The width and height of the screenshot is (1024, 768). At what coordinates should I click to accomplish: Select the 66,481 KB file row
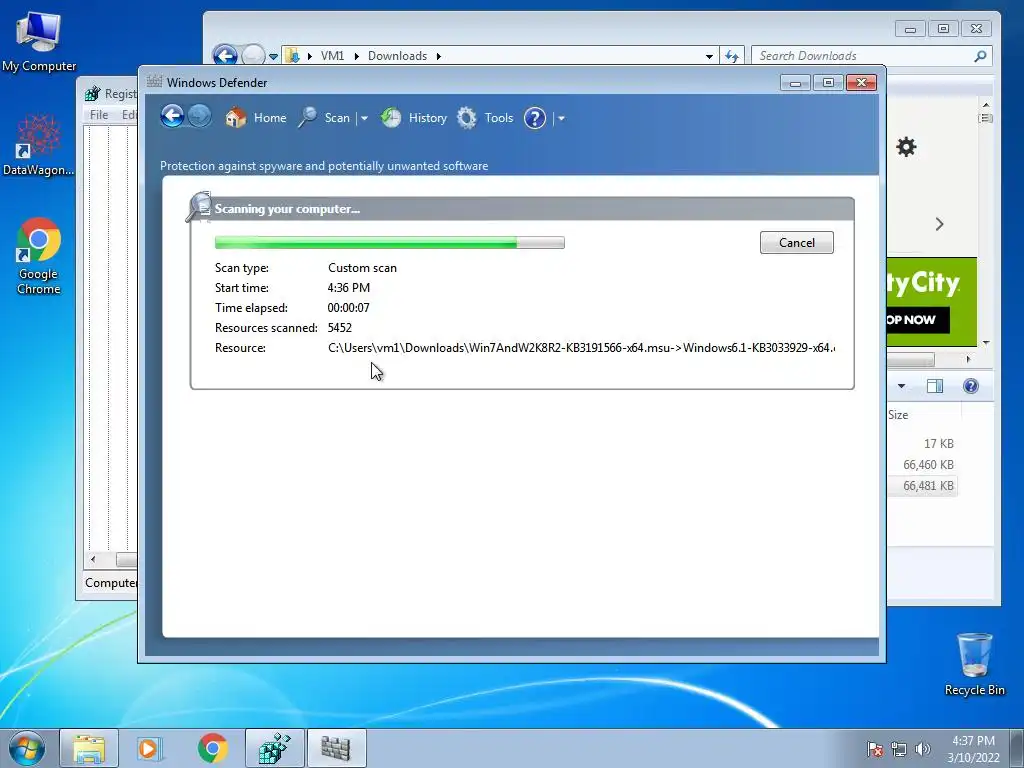point(922,485)
